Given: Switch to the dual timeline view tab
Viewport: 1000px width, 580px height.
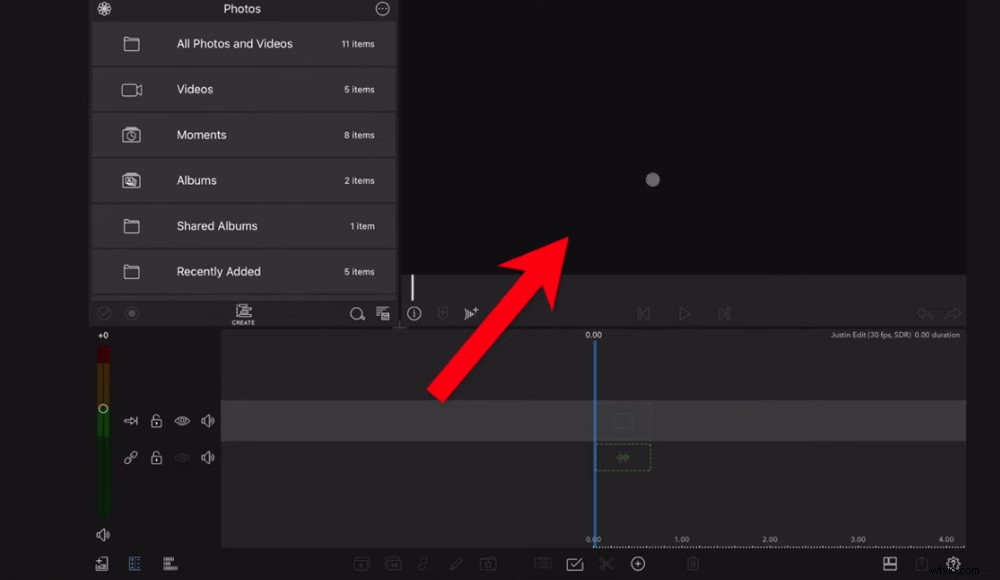Looking at the screenshot, I should tap(170, 563).
